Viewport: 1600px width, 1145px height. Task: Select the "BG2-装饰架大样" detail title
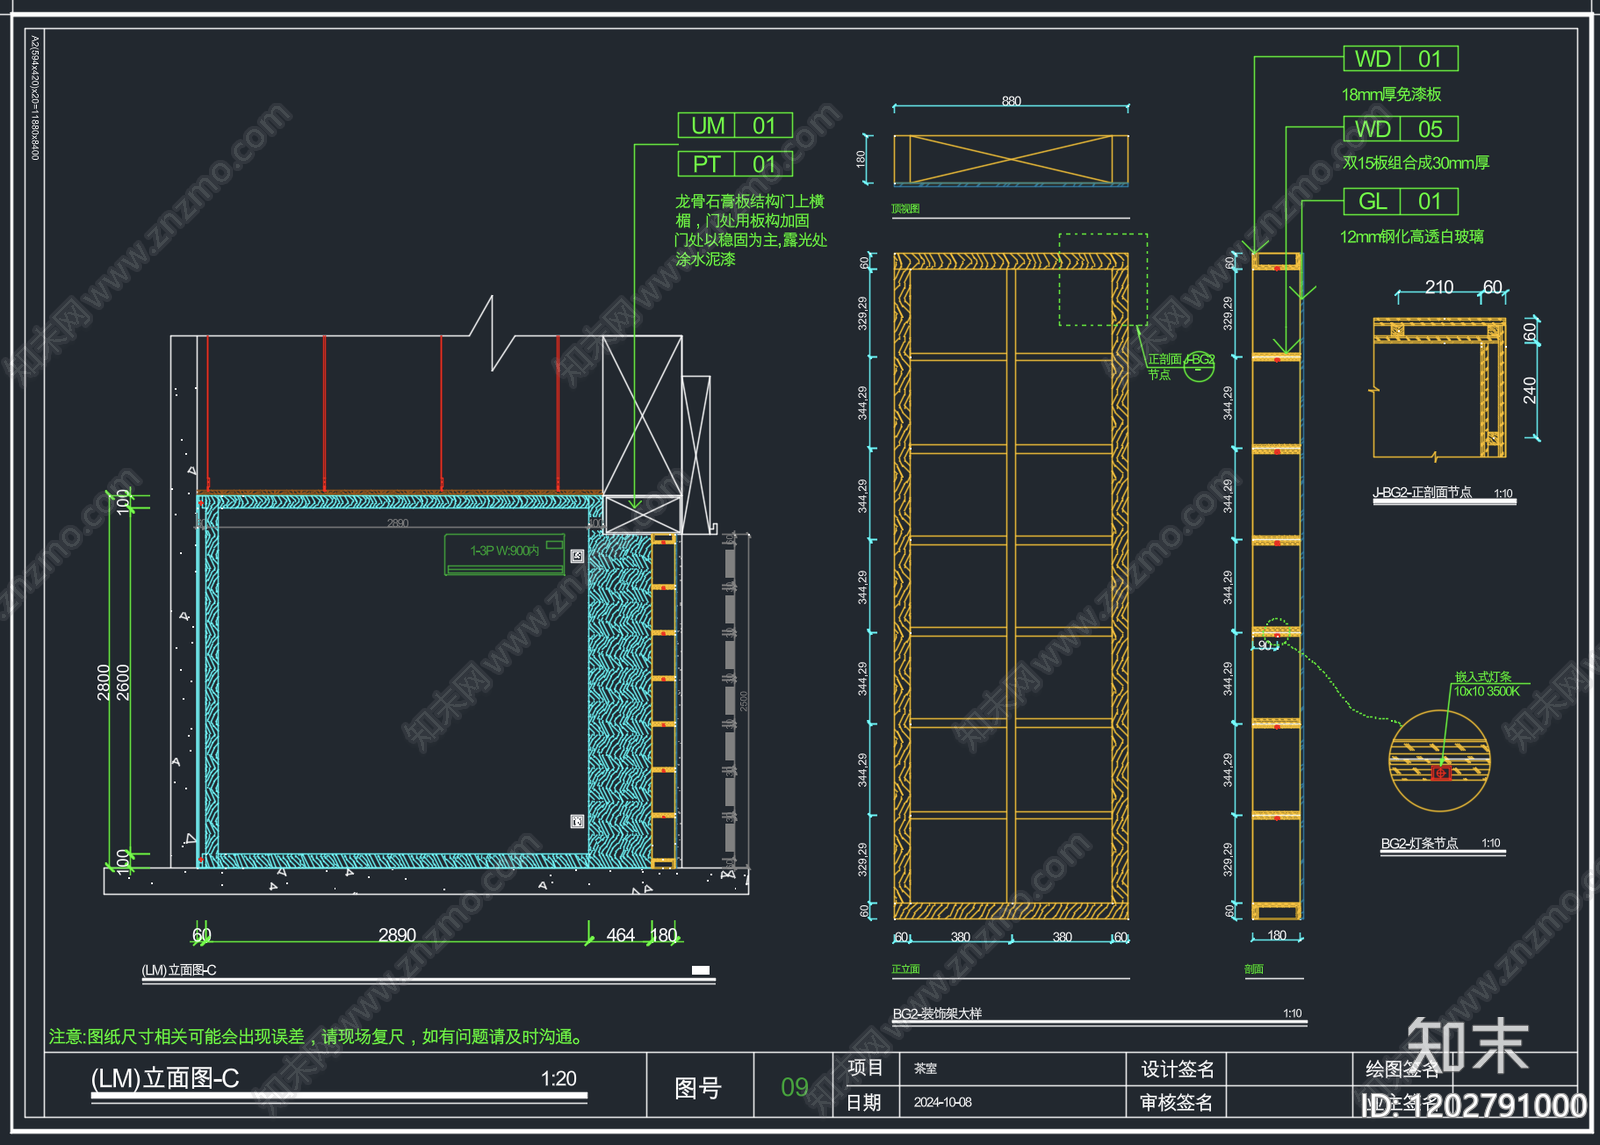tap(937, 1014)
